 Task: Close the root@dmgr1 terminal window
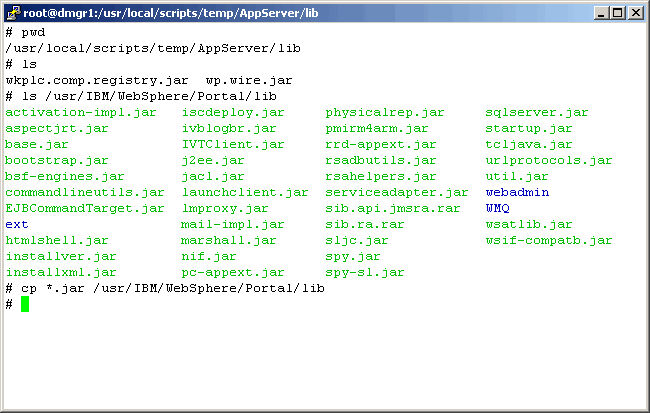click(x=634, y=13)
